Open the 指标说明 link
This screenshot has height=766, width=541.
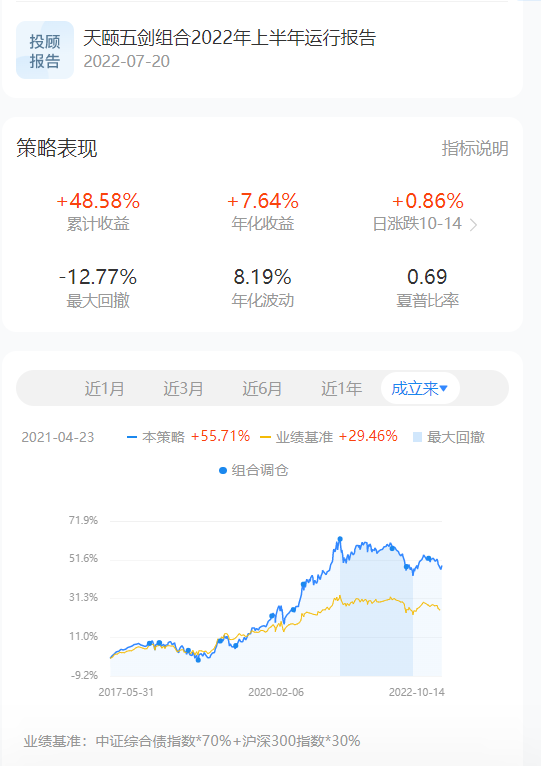pyautogui.click(x=475, y=148)
